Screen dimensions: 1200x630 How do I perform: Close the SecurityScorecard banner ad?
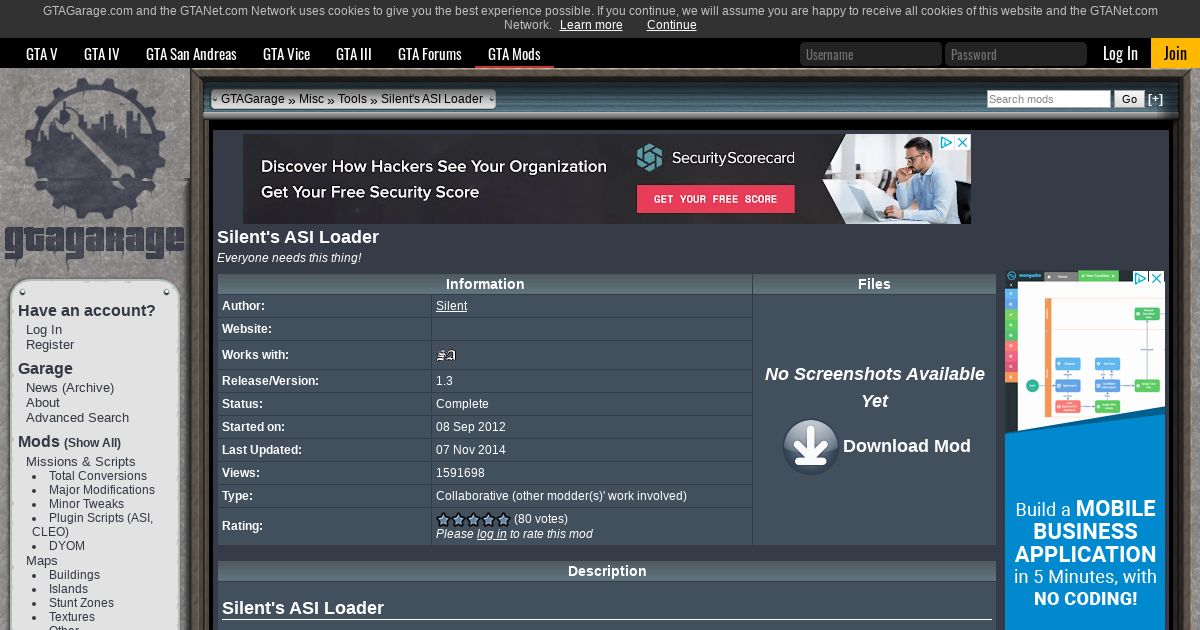963,143
